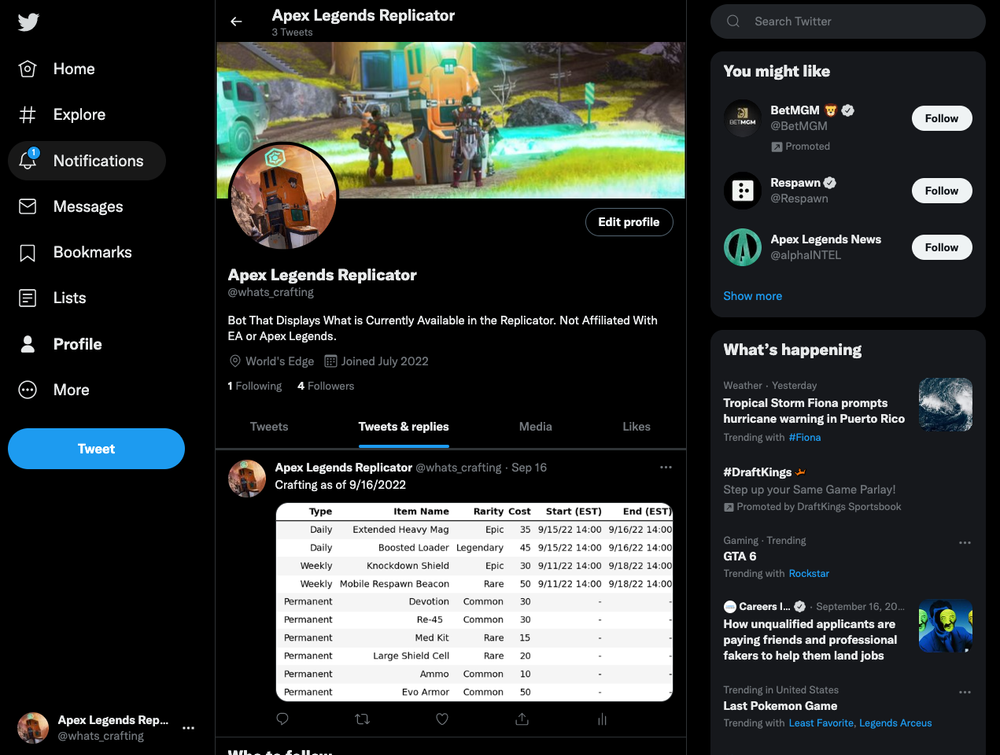Open Tropical Storm Fiona story thumbnail
This screenshot has width=1000, height=755.
click(945, 404)
